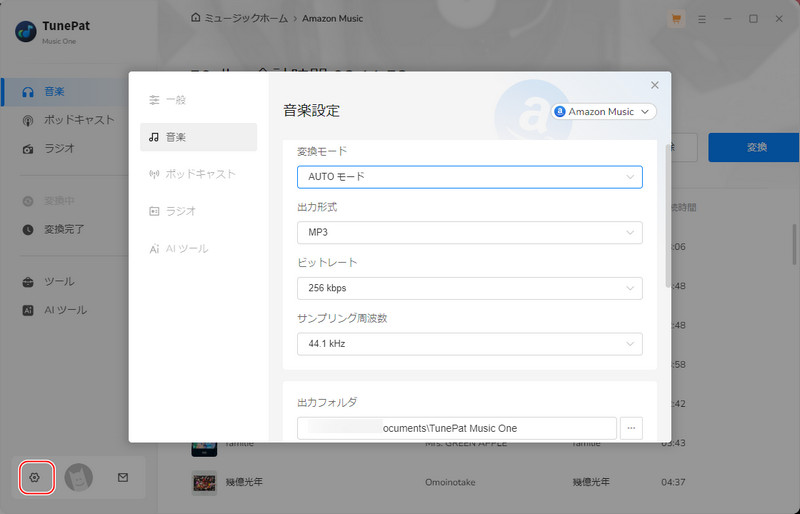Click the 幾億光年 song title

tap(244, 482)
